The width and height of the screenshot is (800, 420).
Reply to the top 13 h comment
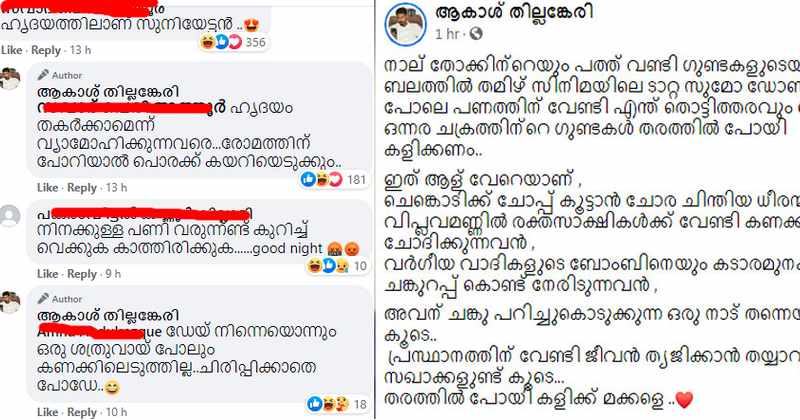pyautogui.click(x=46, y=50)
